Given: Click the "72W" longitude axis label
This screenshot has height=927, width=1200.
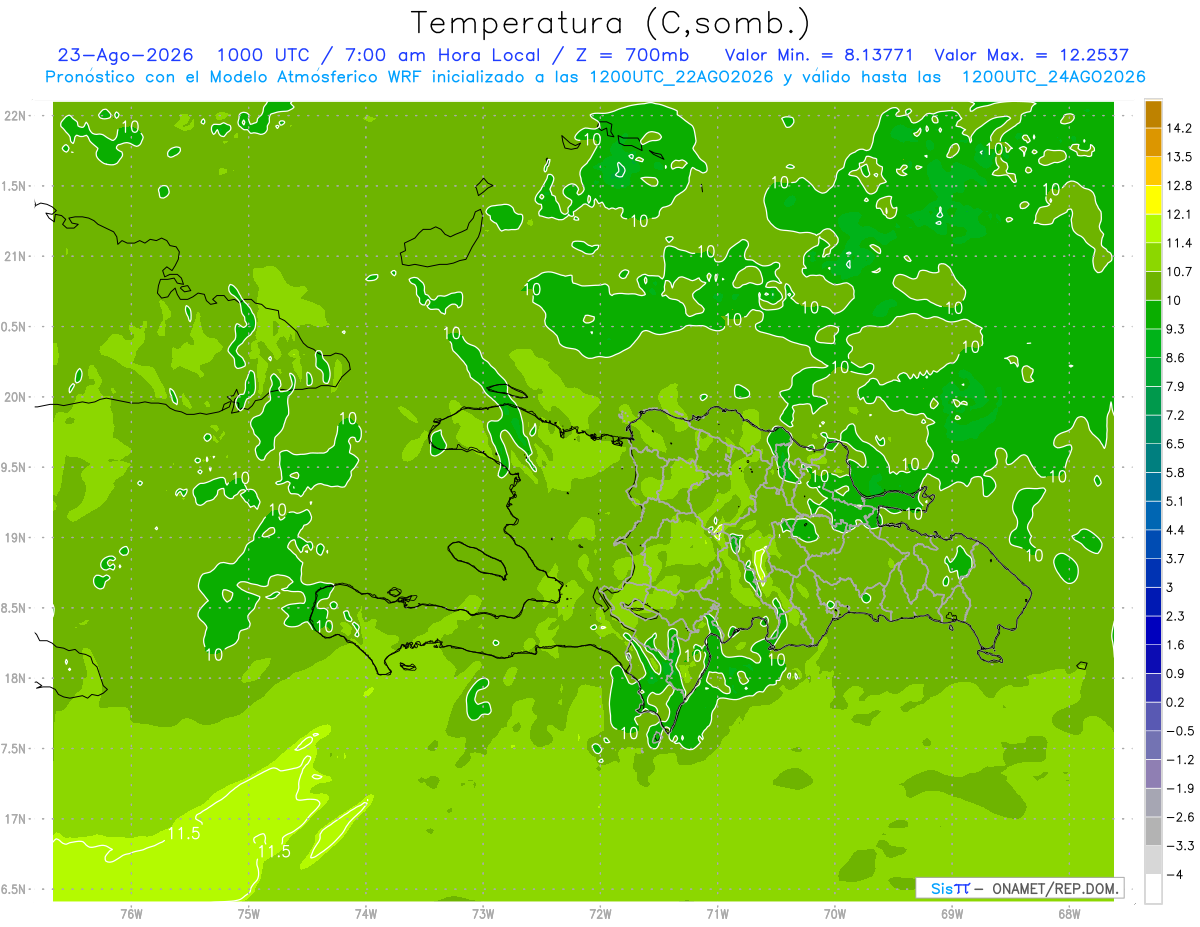Looking at the screenshot, I should [600, 913].
